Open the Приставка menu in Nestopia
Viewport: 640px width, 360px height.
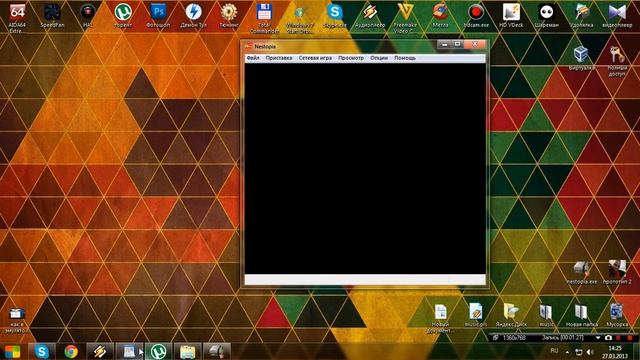click(279, 58)
